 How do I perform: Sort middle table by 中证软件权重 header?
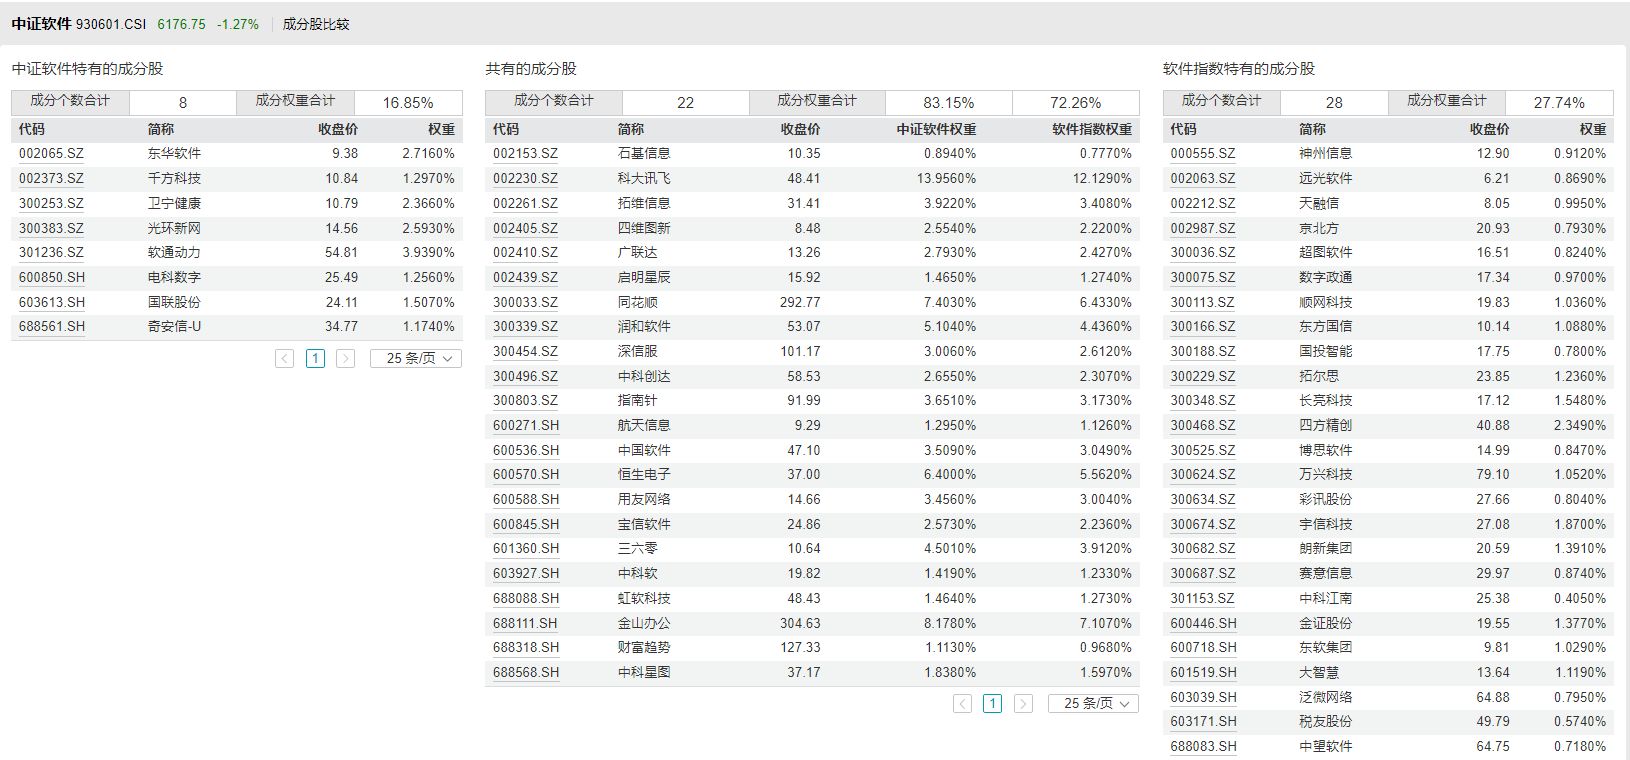point(936,129)
